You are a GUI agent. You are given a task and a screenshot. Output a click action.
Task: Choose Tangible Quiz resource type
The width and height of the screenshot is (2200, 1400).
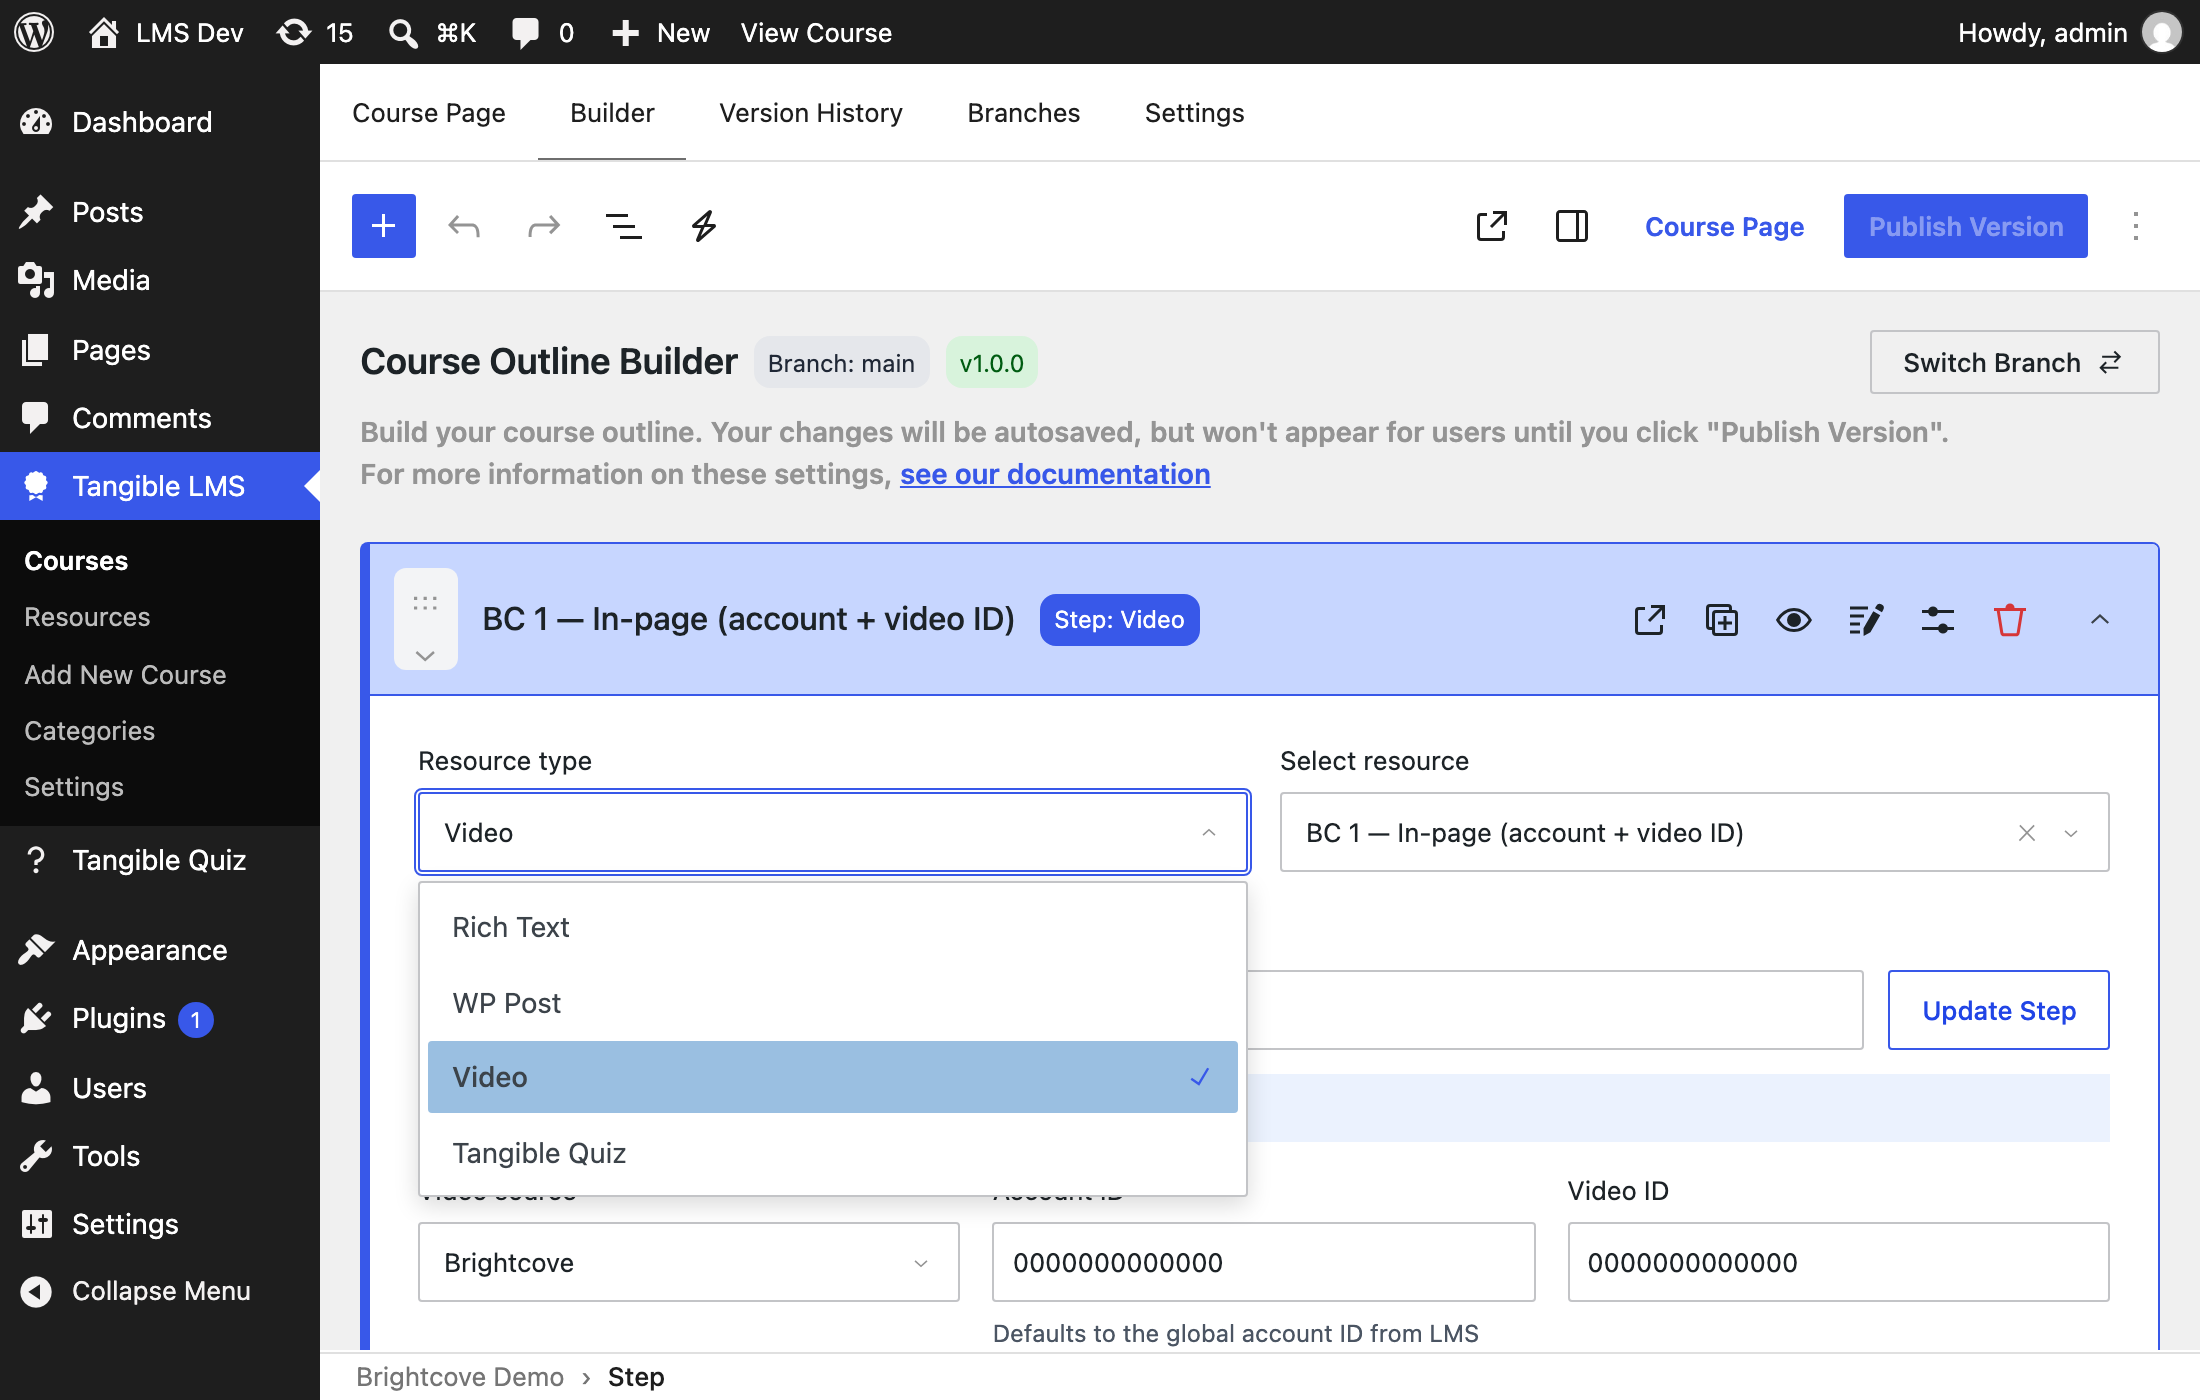pyautogui.click(x=833, y=1153)
